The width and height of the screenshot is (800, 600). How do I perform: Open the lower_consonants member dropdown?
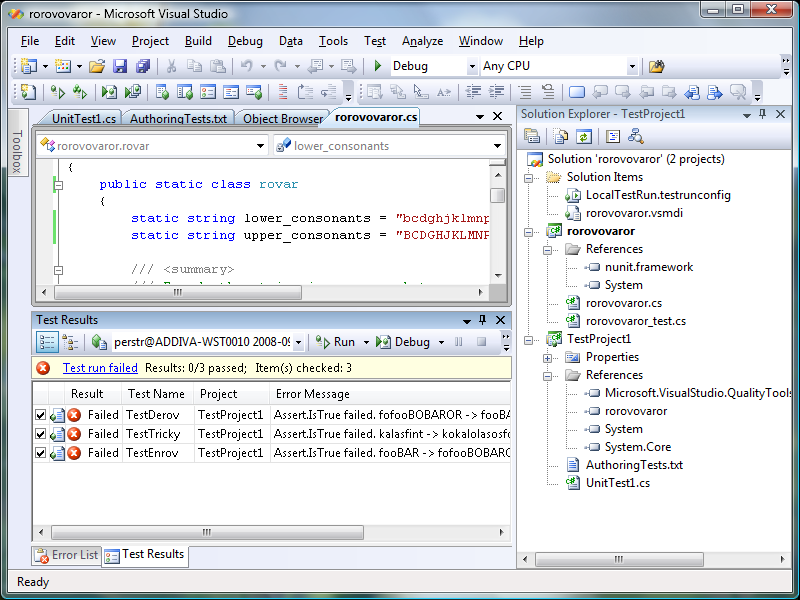tap(497, 146)
